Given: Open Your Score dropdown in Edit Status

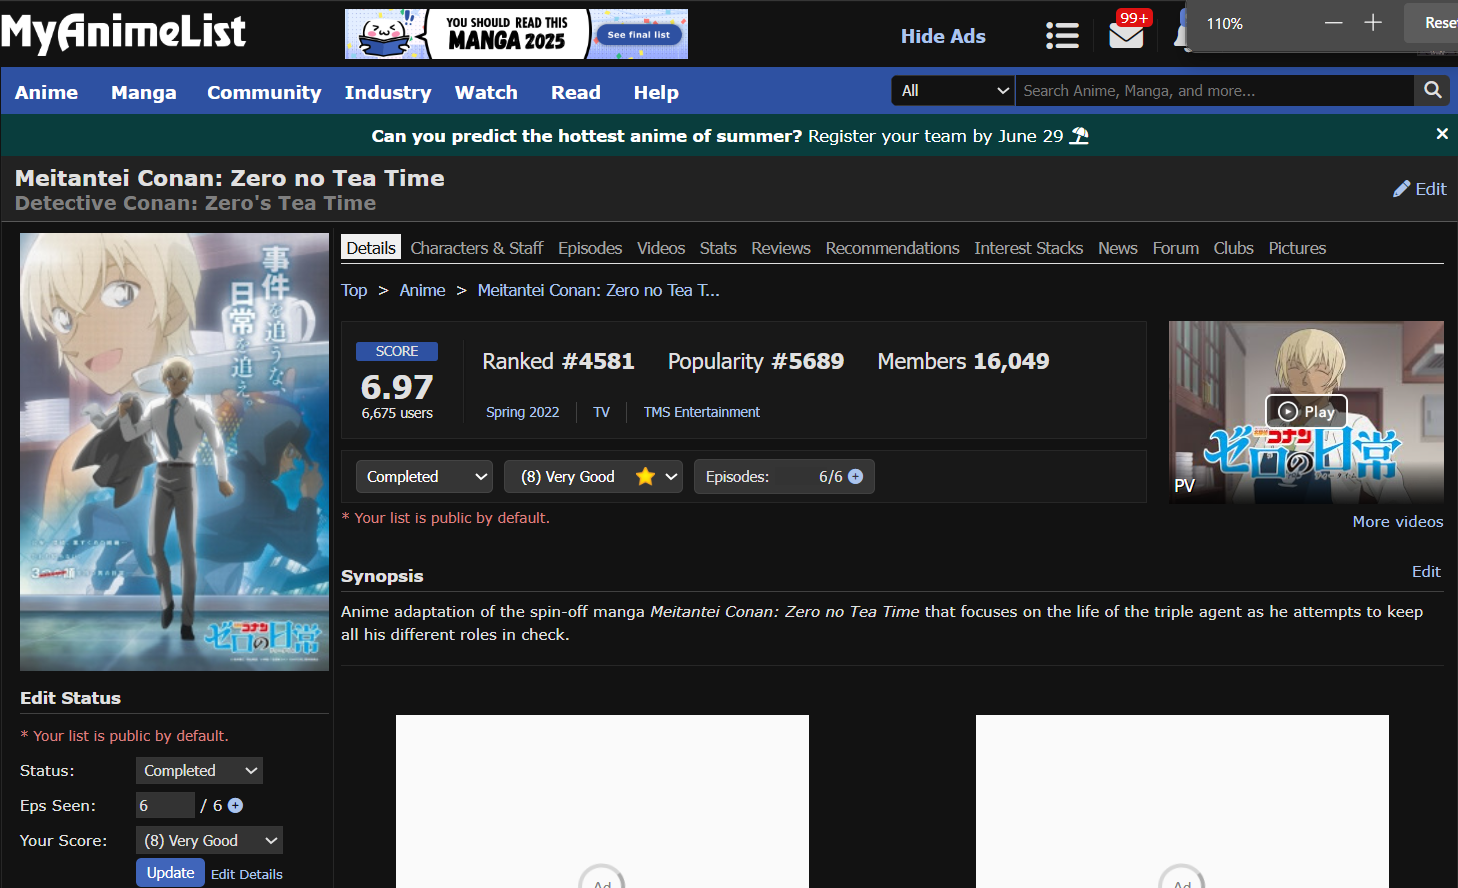Looking at the screenshot, I should 209,840.
